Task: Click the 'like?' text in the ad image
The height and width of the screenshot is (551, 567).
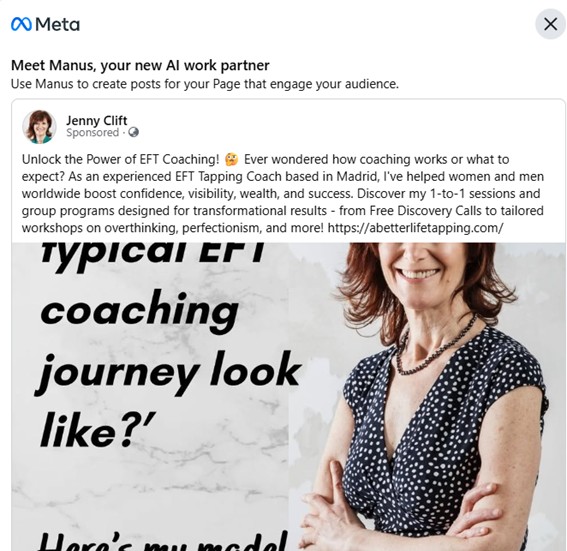Action: [98, 430]
